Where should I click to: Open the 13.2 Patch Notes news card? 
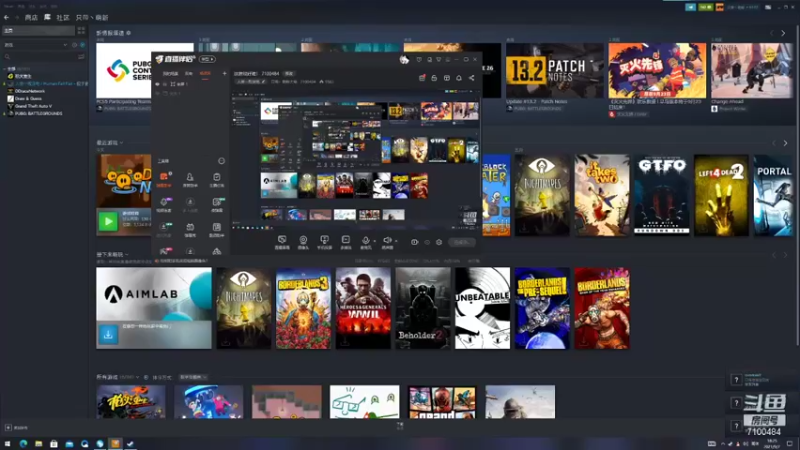pos(555,70)
